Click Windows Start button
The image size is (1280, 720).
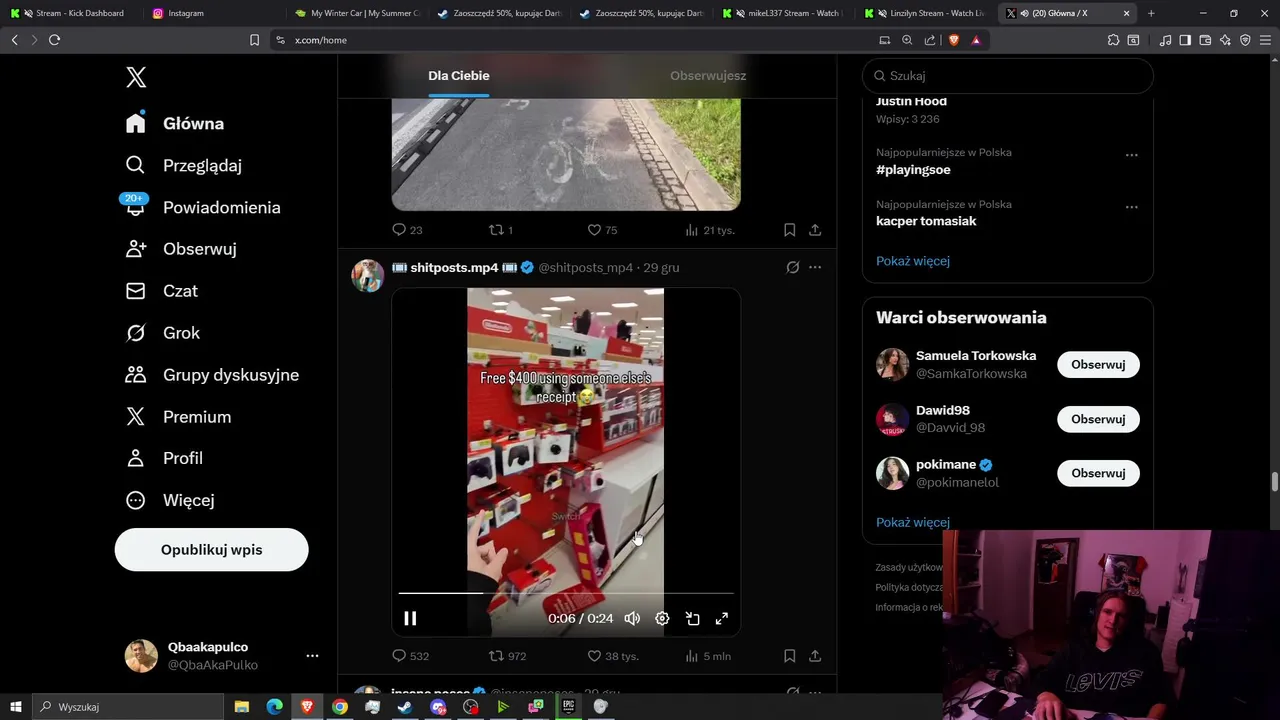[16, 706]
